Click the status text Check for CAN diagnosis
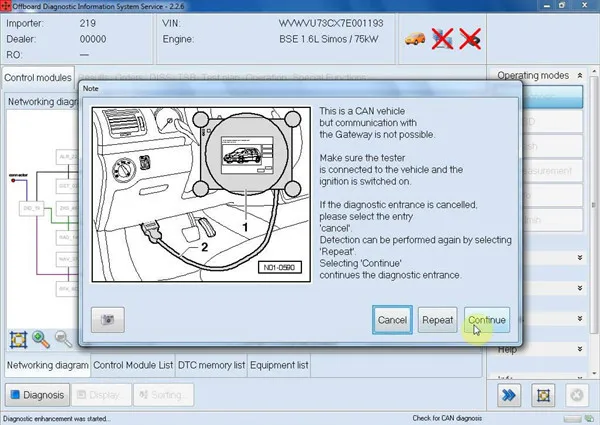This screenshot has width=600, height=425. pyautogui.click(x=447, y=418)
